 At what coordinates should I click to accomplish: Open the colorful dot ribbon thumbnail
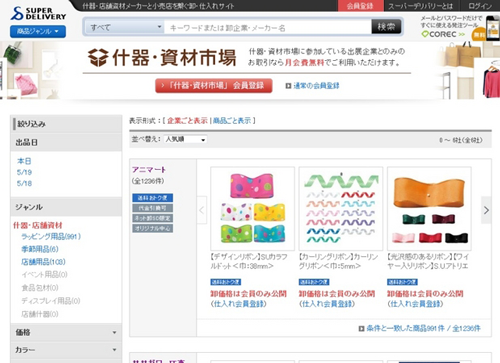tap(253, 209)
